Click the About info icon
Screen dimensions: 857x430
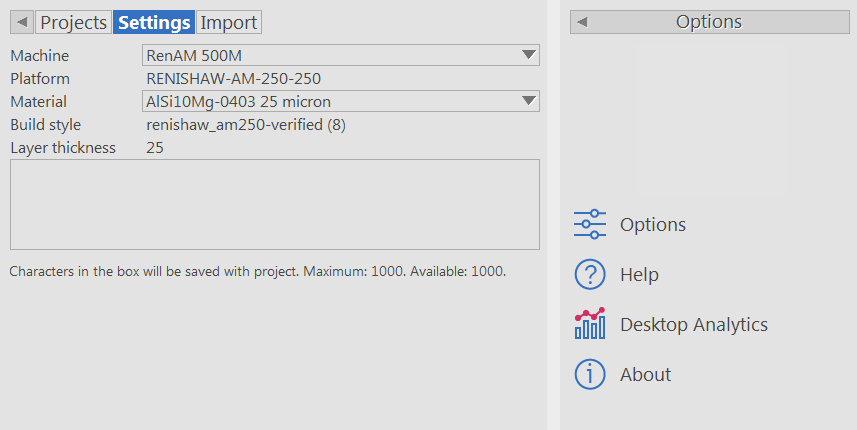point(590,374)
